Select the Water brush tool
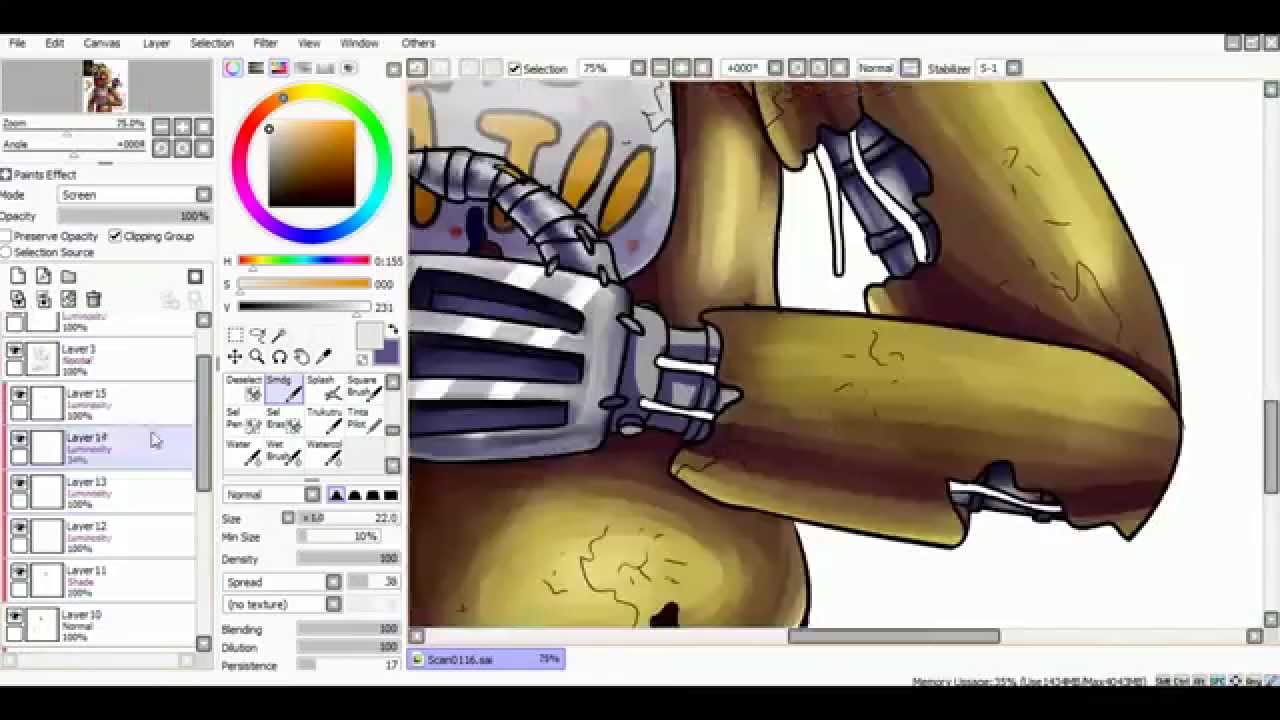Image resolution: width=1280 pixels, height=720 pixels. point(244,452)
